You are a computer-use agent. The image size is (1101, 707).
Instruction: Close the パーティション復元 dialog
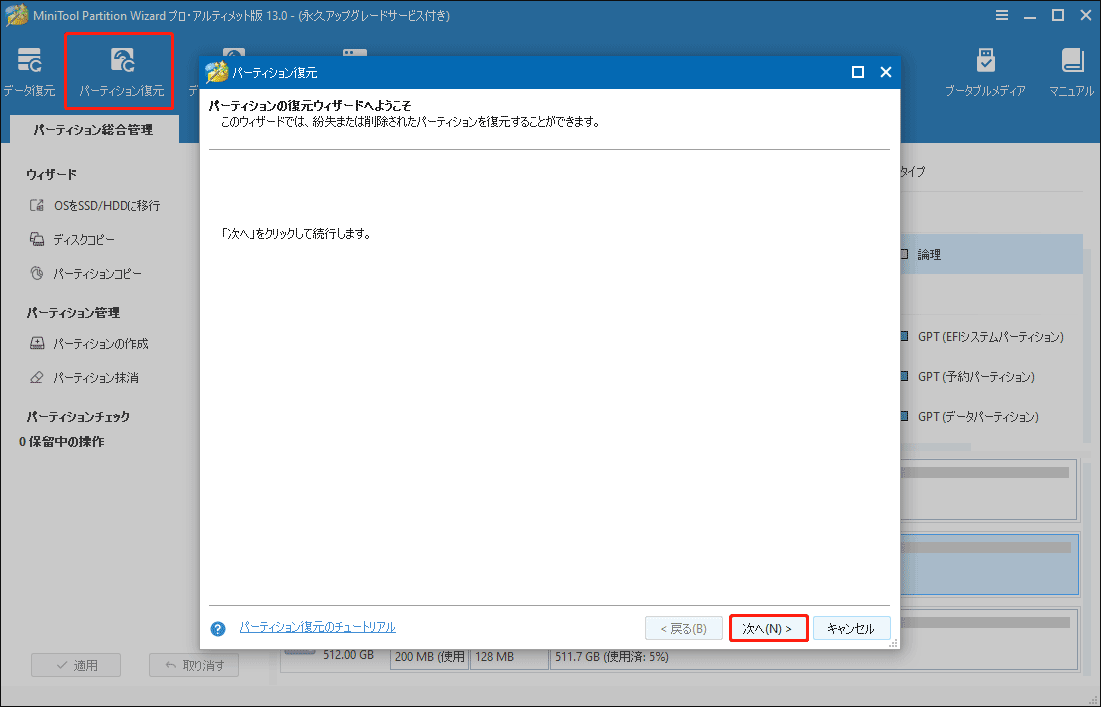coord(885,72)
